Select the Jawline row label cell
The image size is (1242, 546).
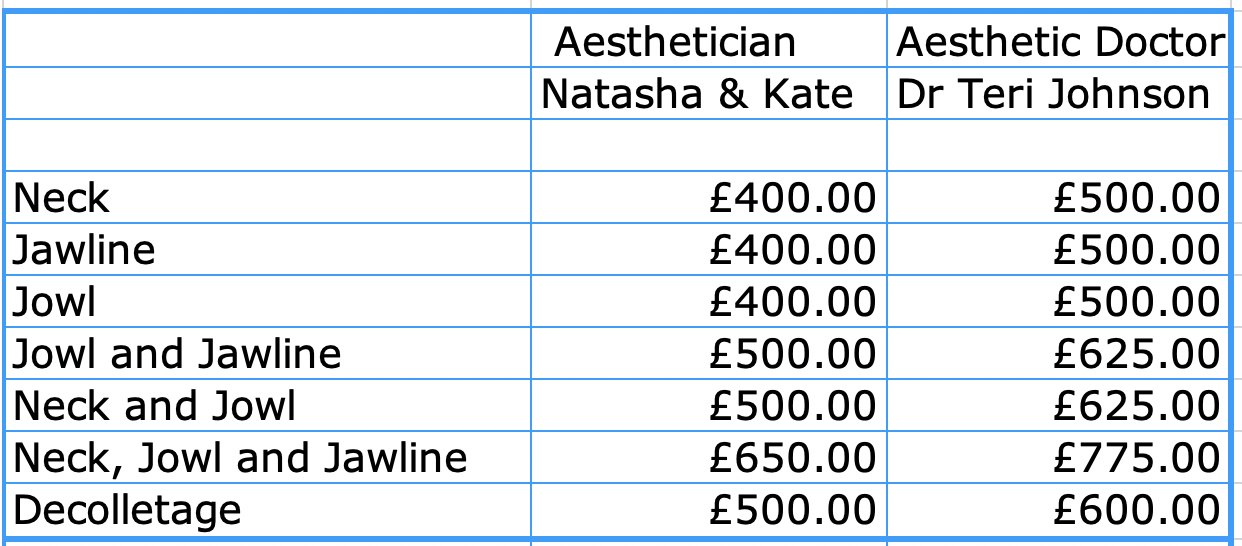(85, 250)
